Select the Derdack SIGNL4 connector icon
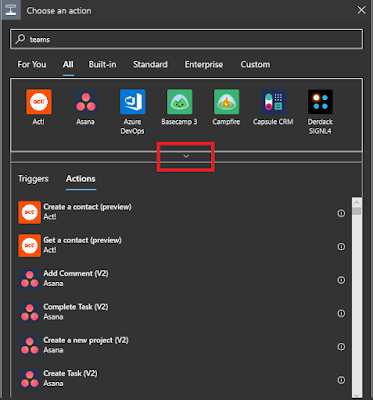 [x=320, y=102]
